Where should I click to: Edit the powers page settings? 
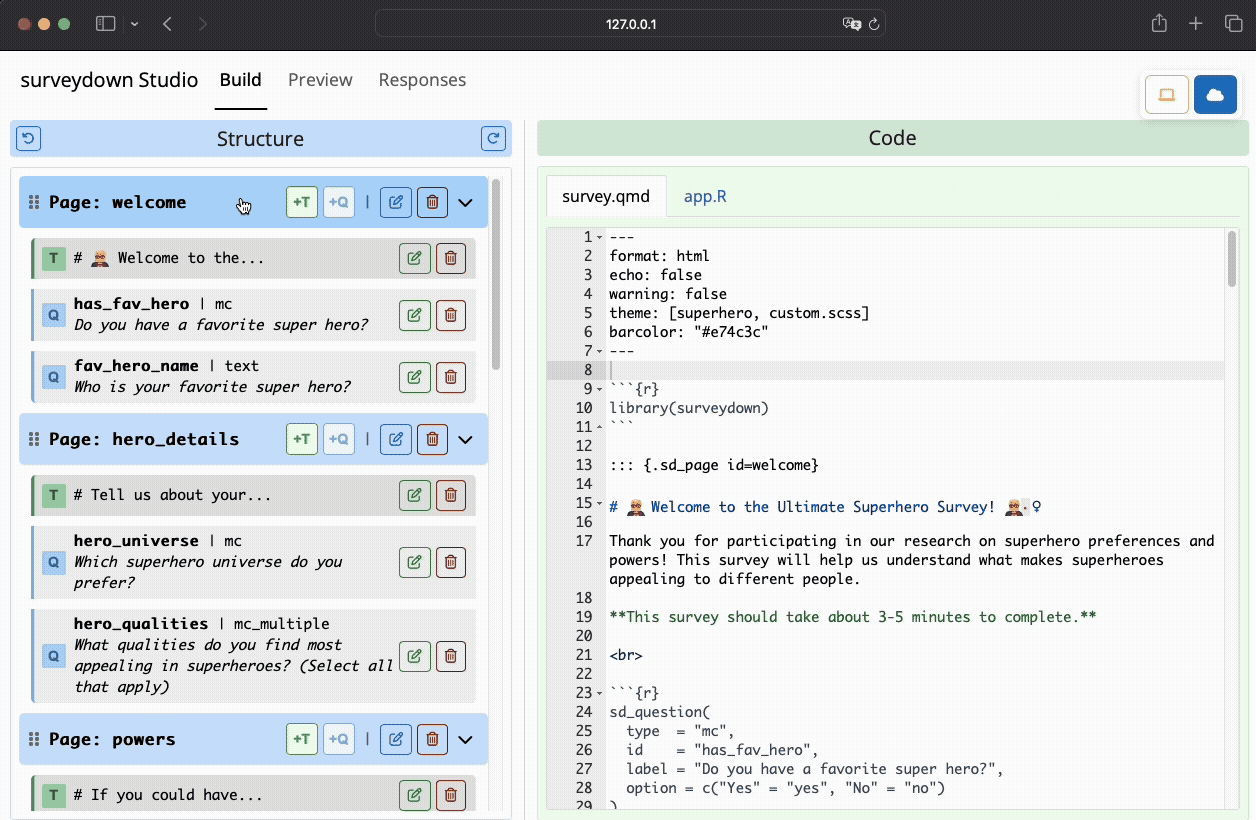click(x=396, y=739)
